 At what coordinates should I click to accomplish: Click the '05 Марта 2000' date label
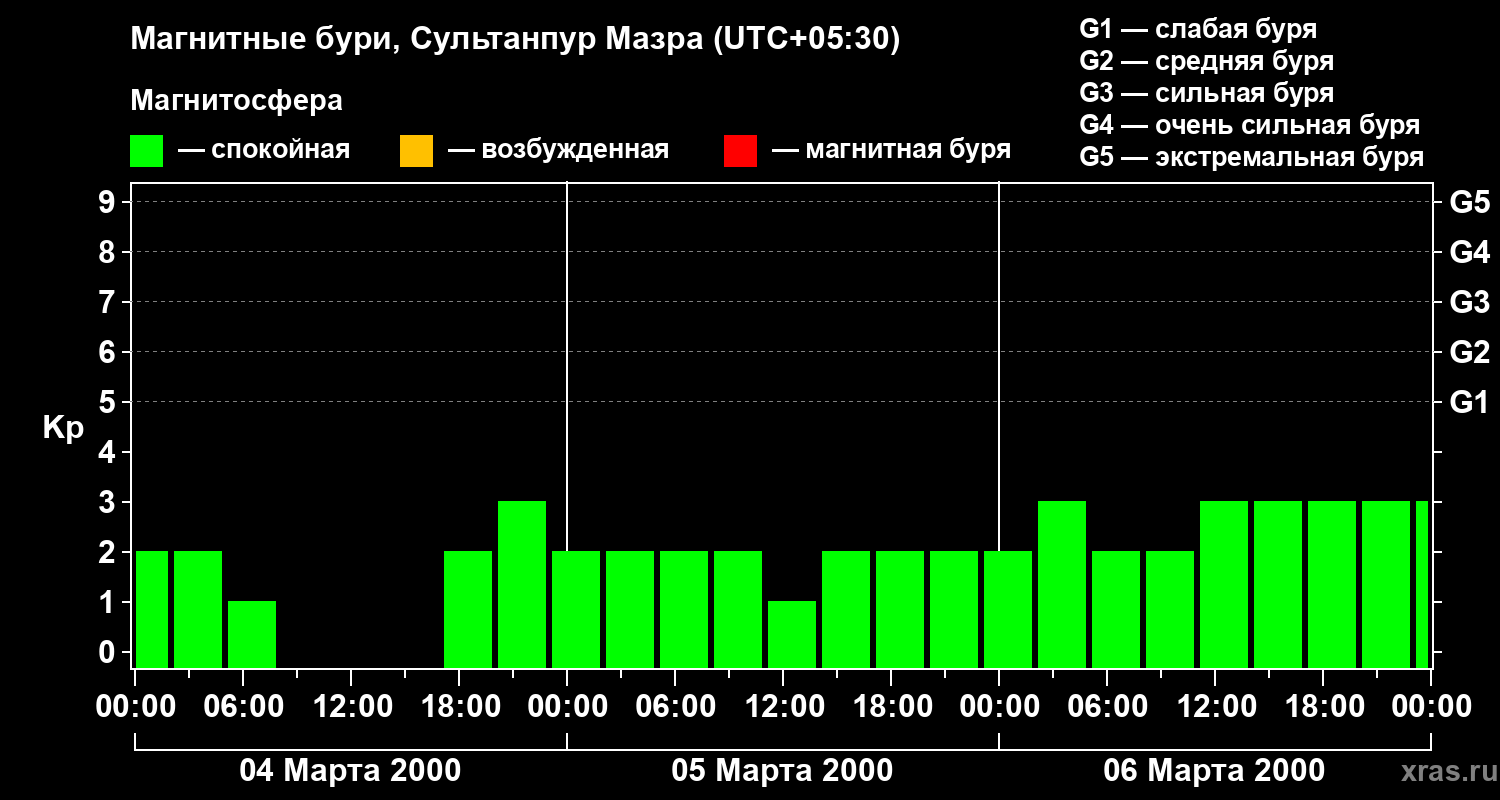pyautogui.click(x=782, y=771)
